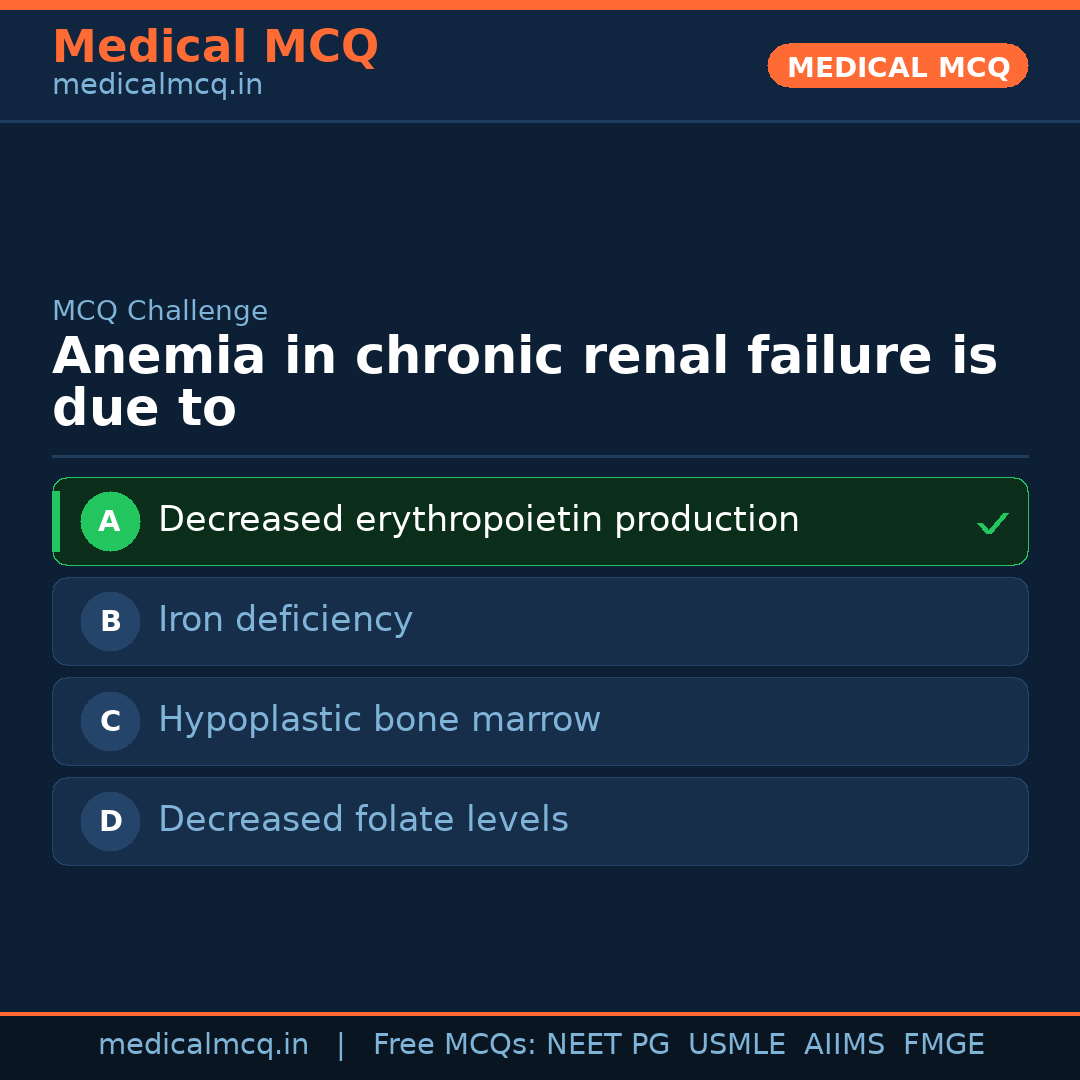Image resolution: width=1080 pixels, height=1080 pixels.
Task: Click the green A option circle
Action: [x=110, y=521]
